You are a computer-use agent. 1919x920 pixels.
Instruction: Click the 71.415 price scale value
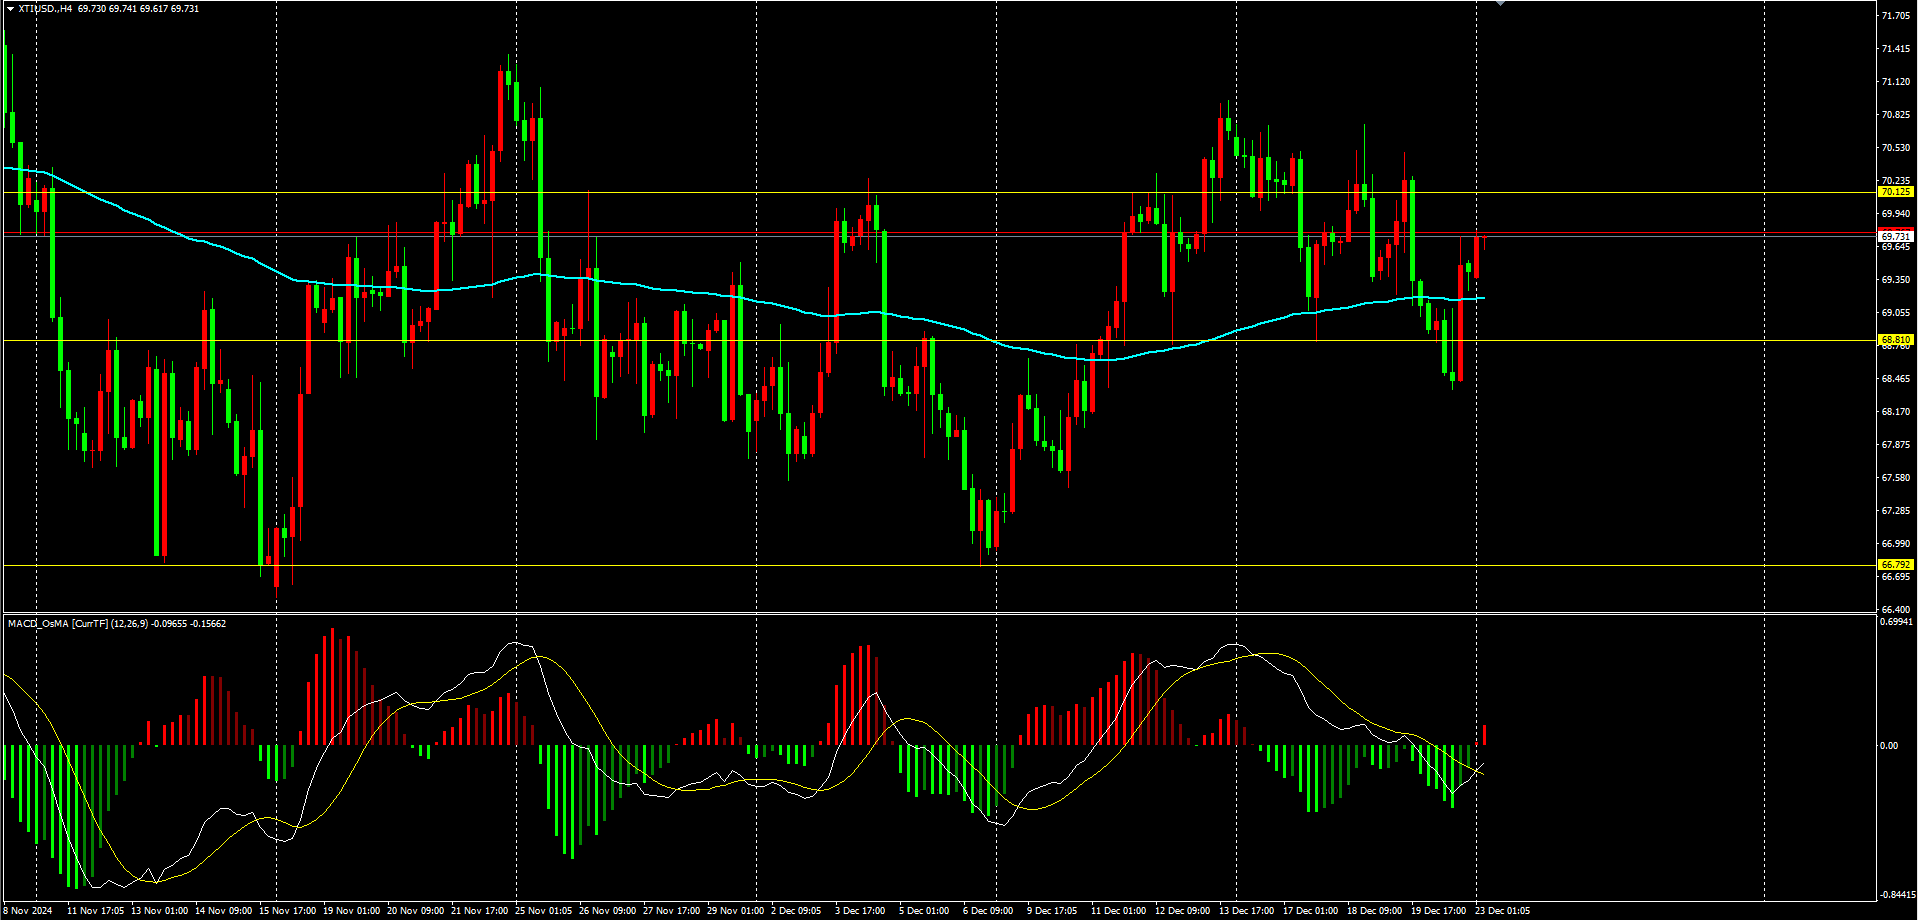click(1896, 49)
